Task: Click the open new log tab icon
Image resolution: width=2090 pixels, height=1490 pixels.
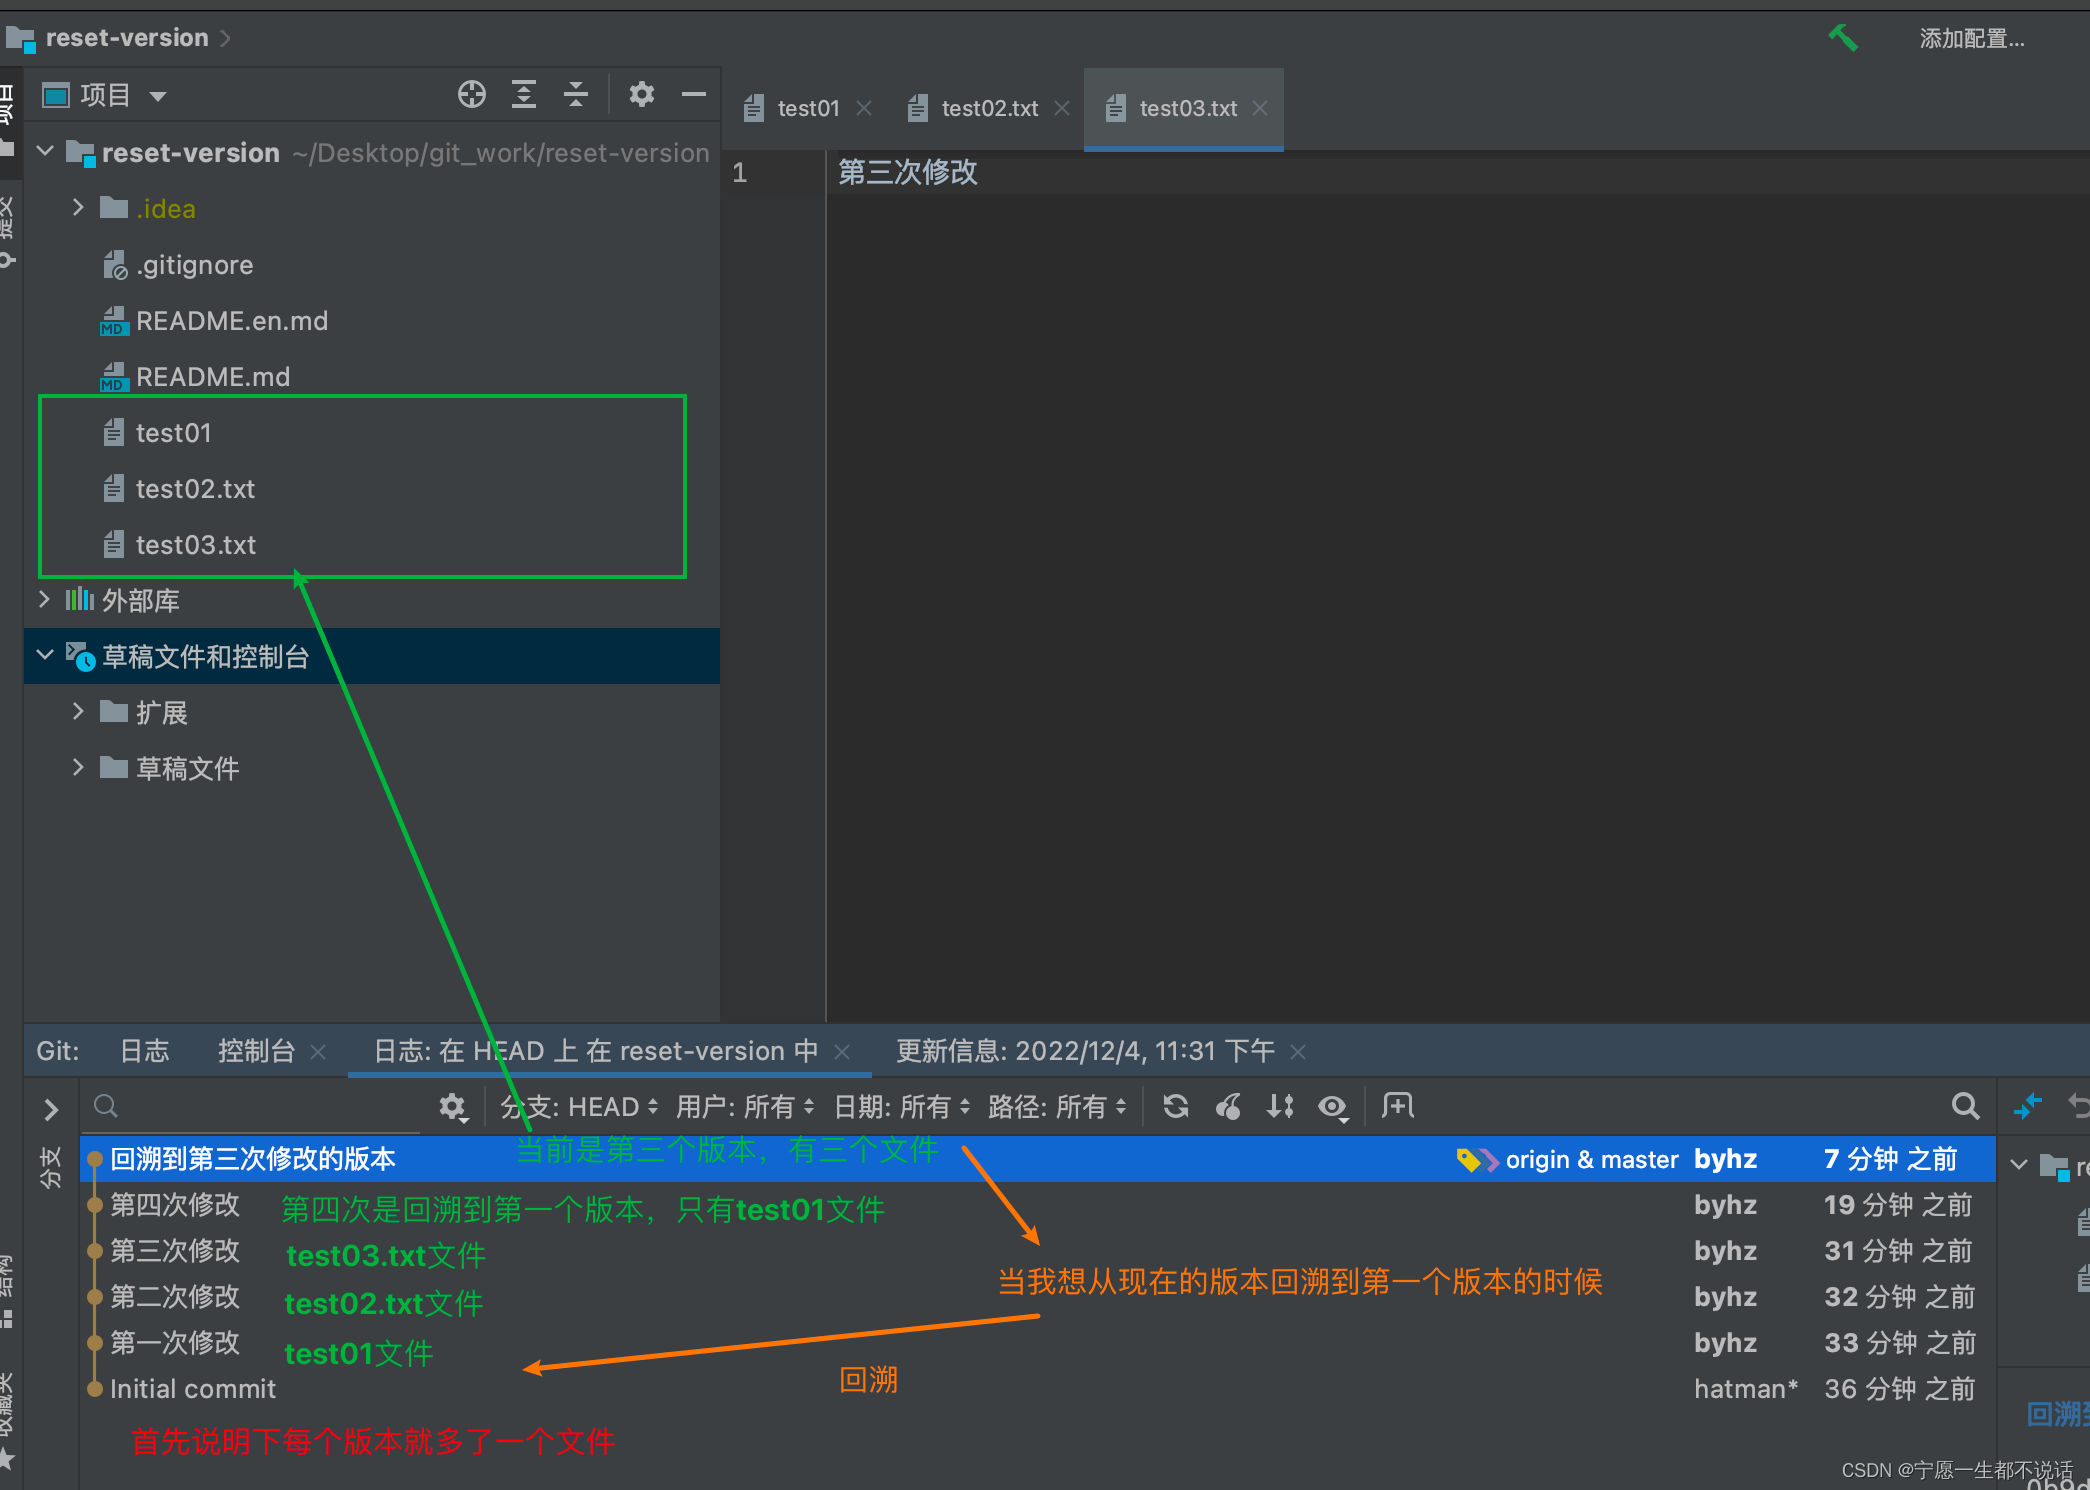Action: click(1397, 1106)
